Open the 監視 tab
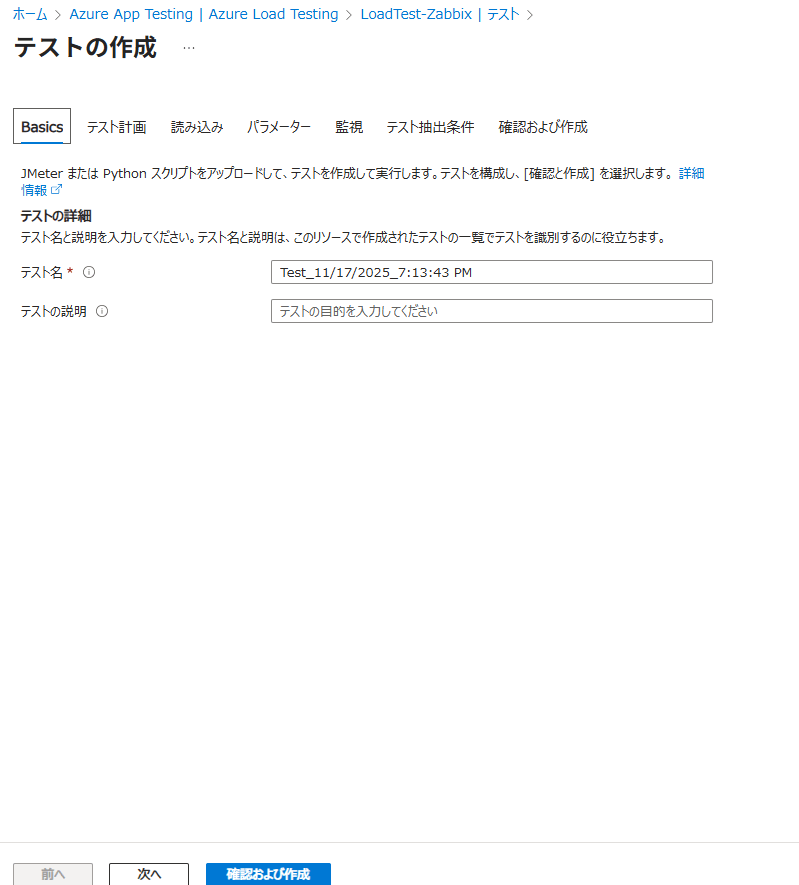The image size is (799, 885). [349, 127]
